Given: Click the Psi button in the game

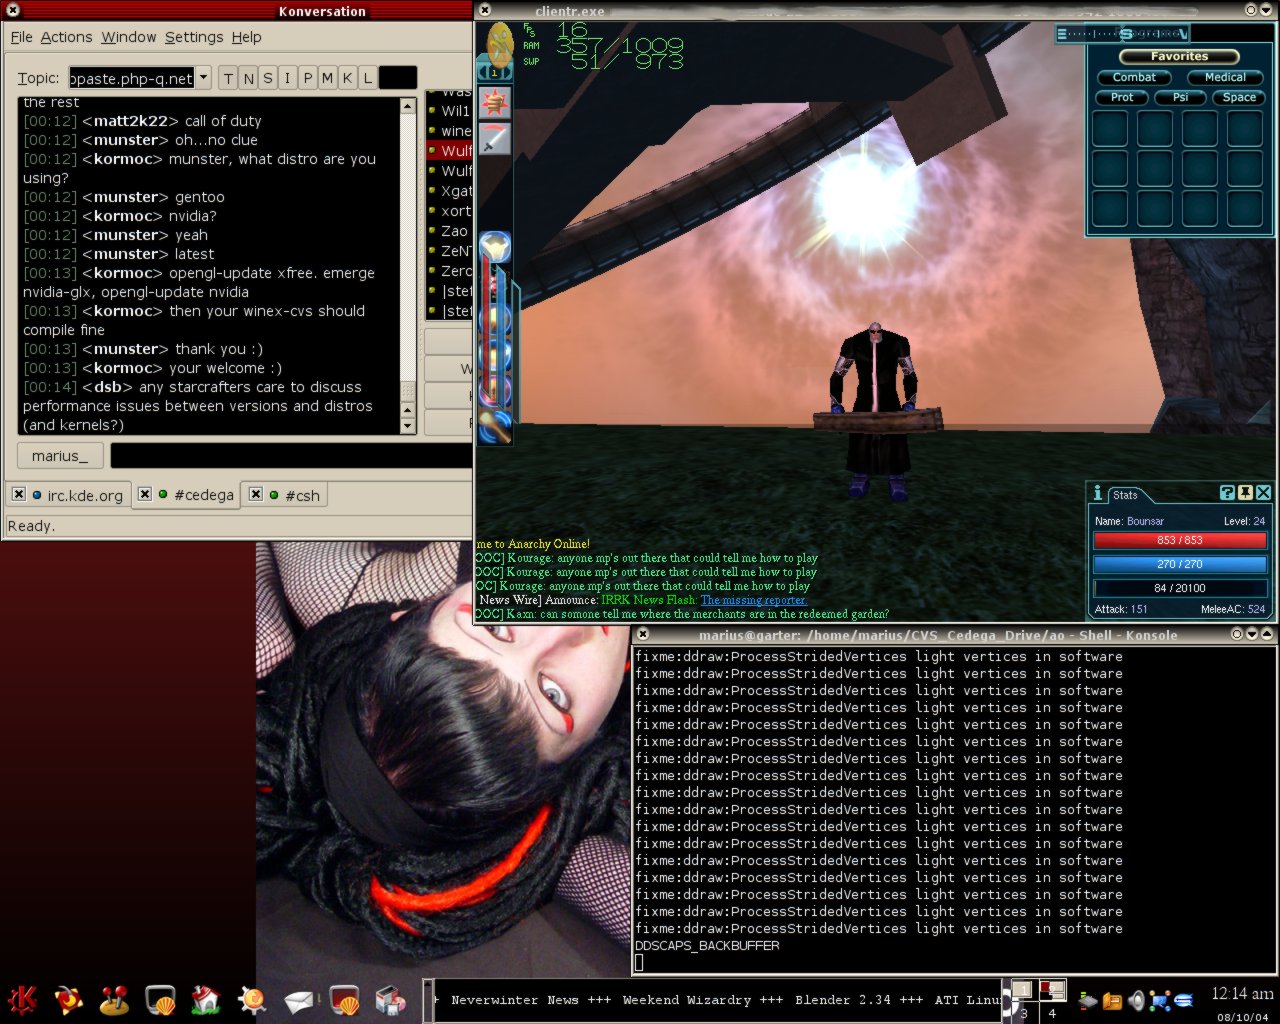Looking at the screenshot, I should click(1180, 97).
